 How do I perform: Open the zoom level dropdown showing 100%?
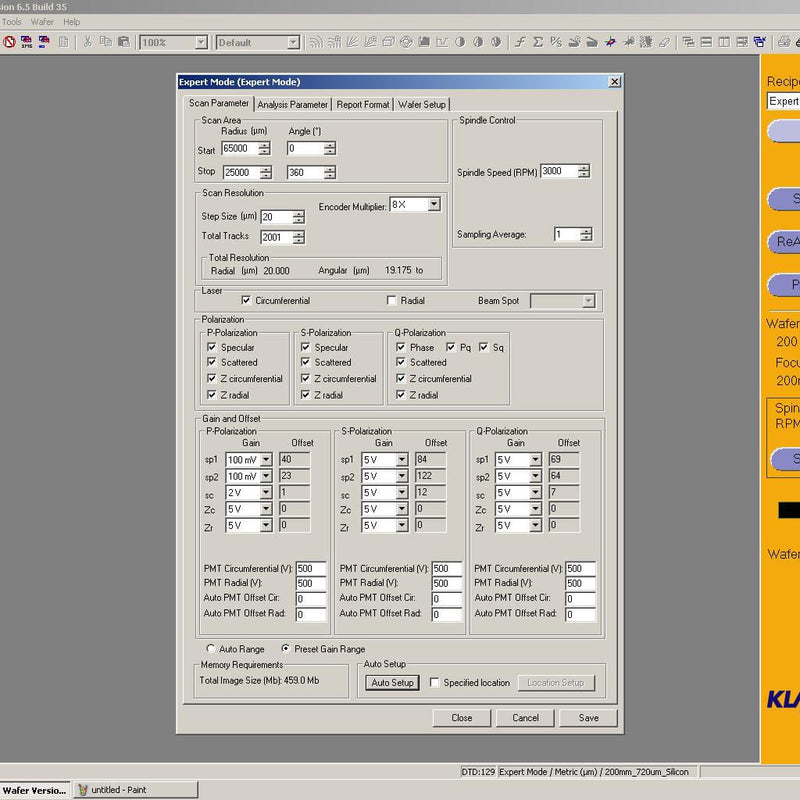[x=200, y=42]
